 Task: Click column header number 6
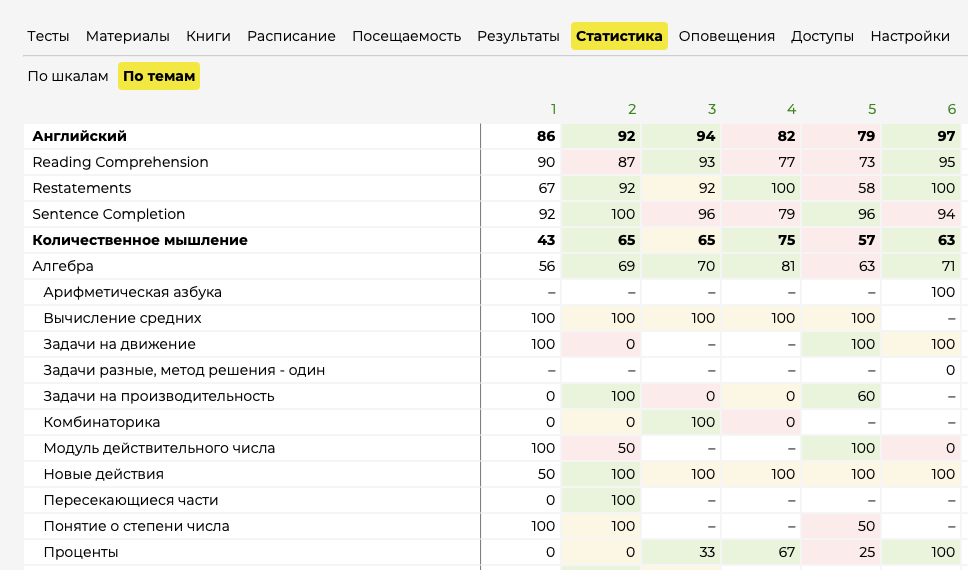click(951, 109)
